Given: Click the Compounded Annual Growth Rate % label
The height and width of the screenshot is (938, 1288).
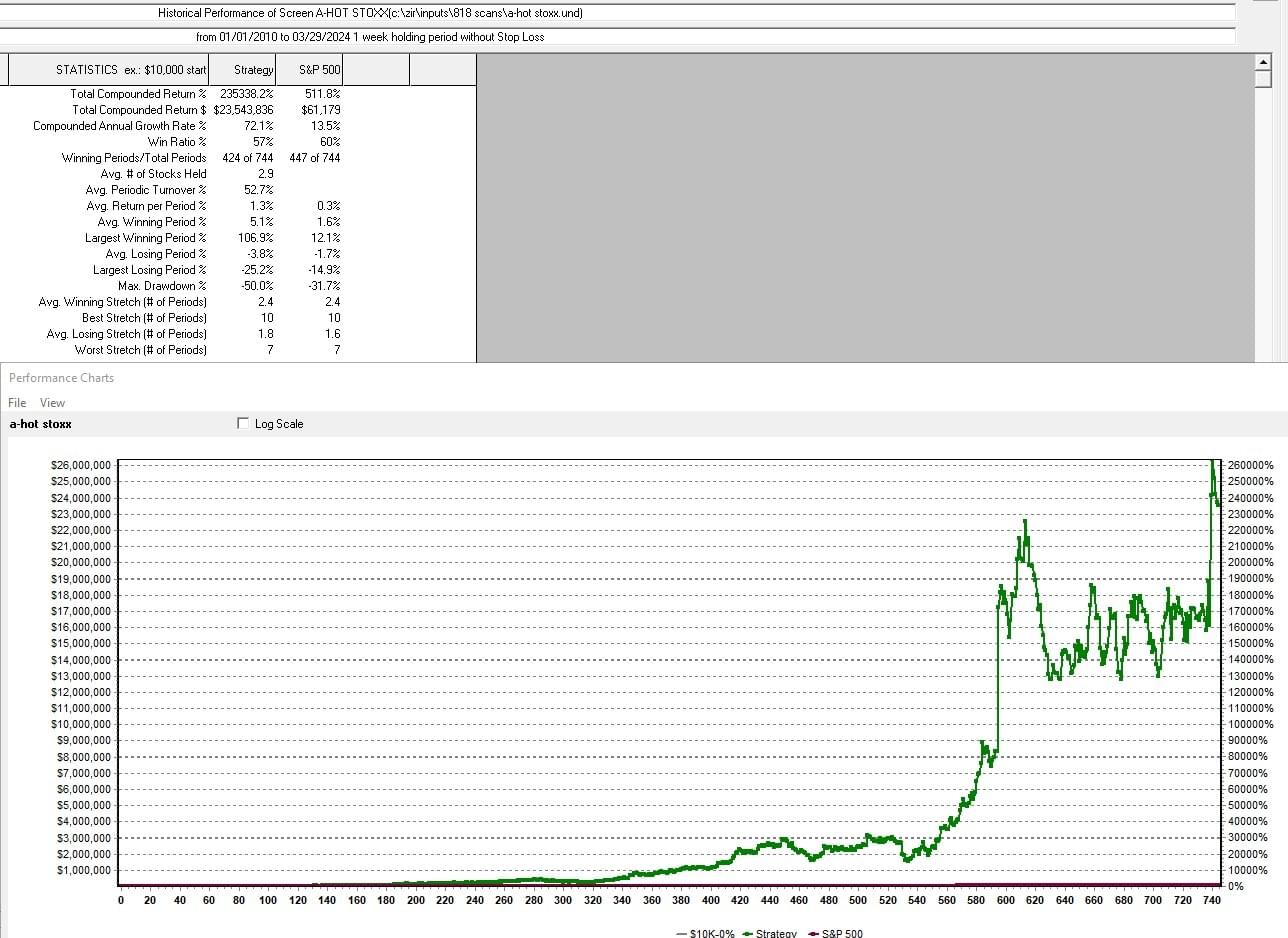Looking at the screenshot, I should [x=119, y=126].
